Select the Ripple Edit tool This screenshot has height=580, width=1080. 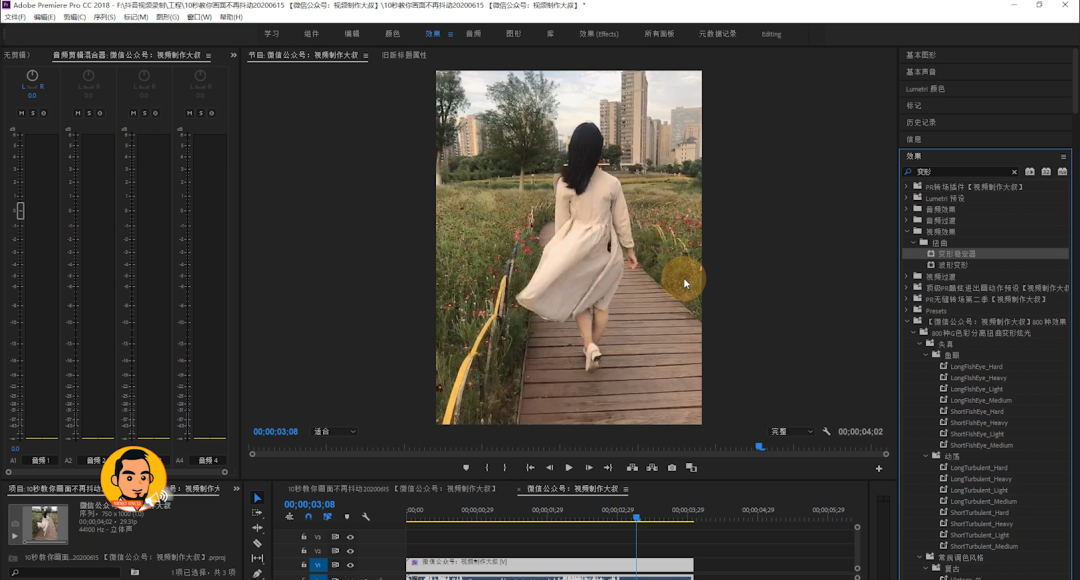pos(258,528)
